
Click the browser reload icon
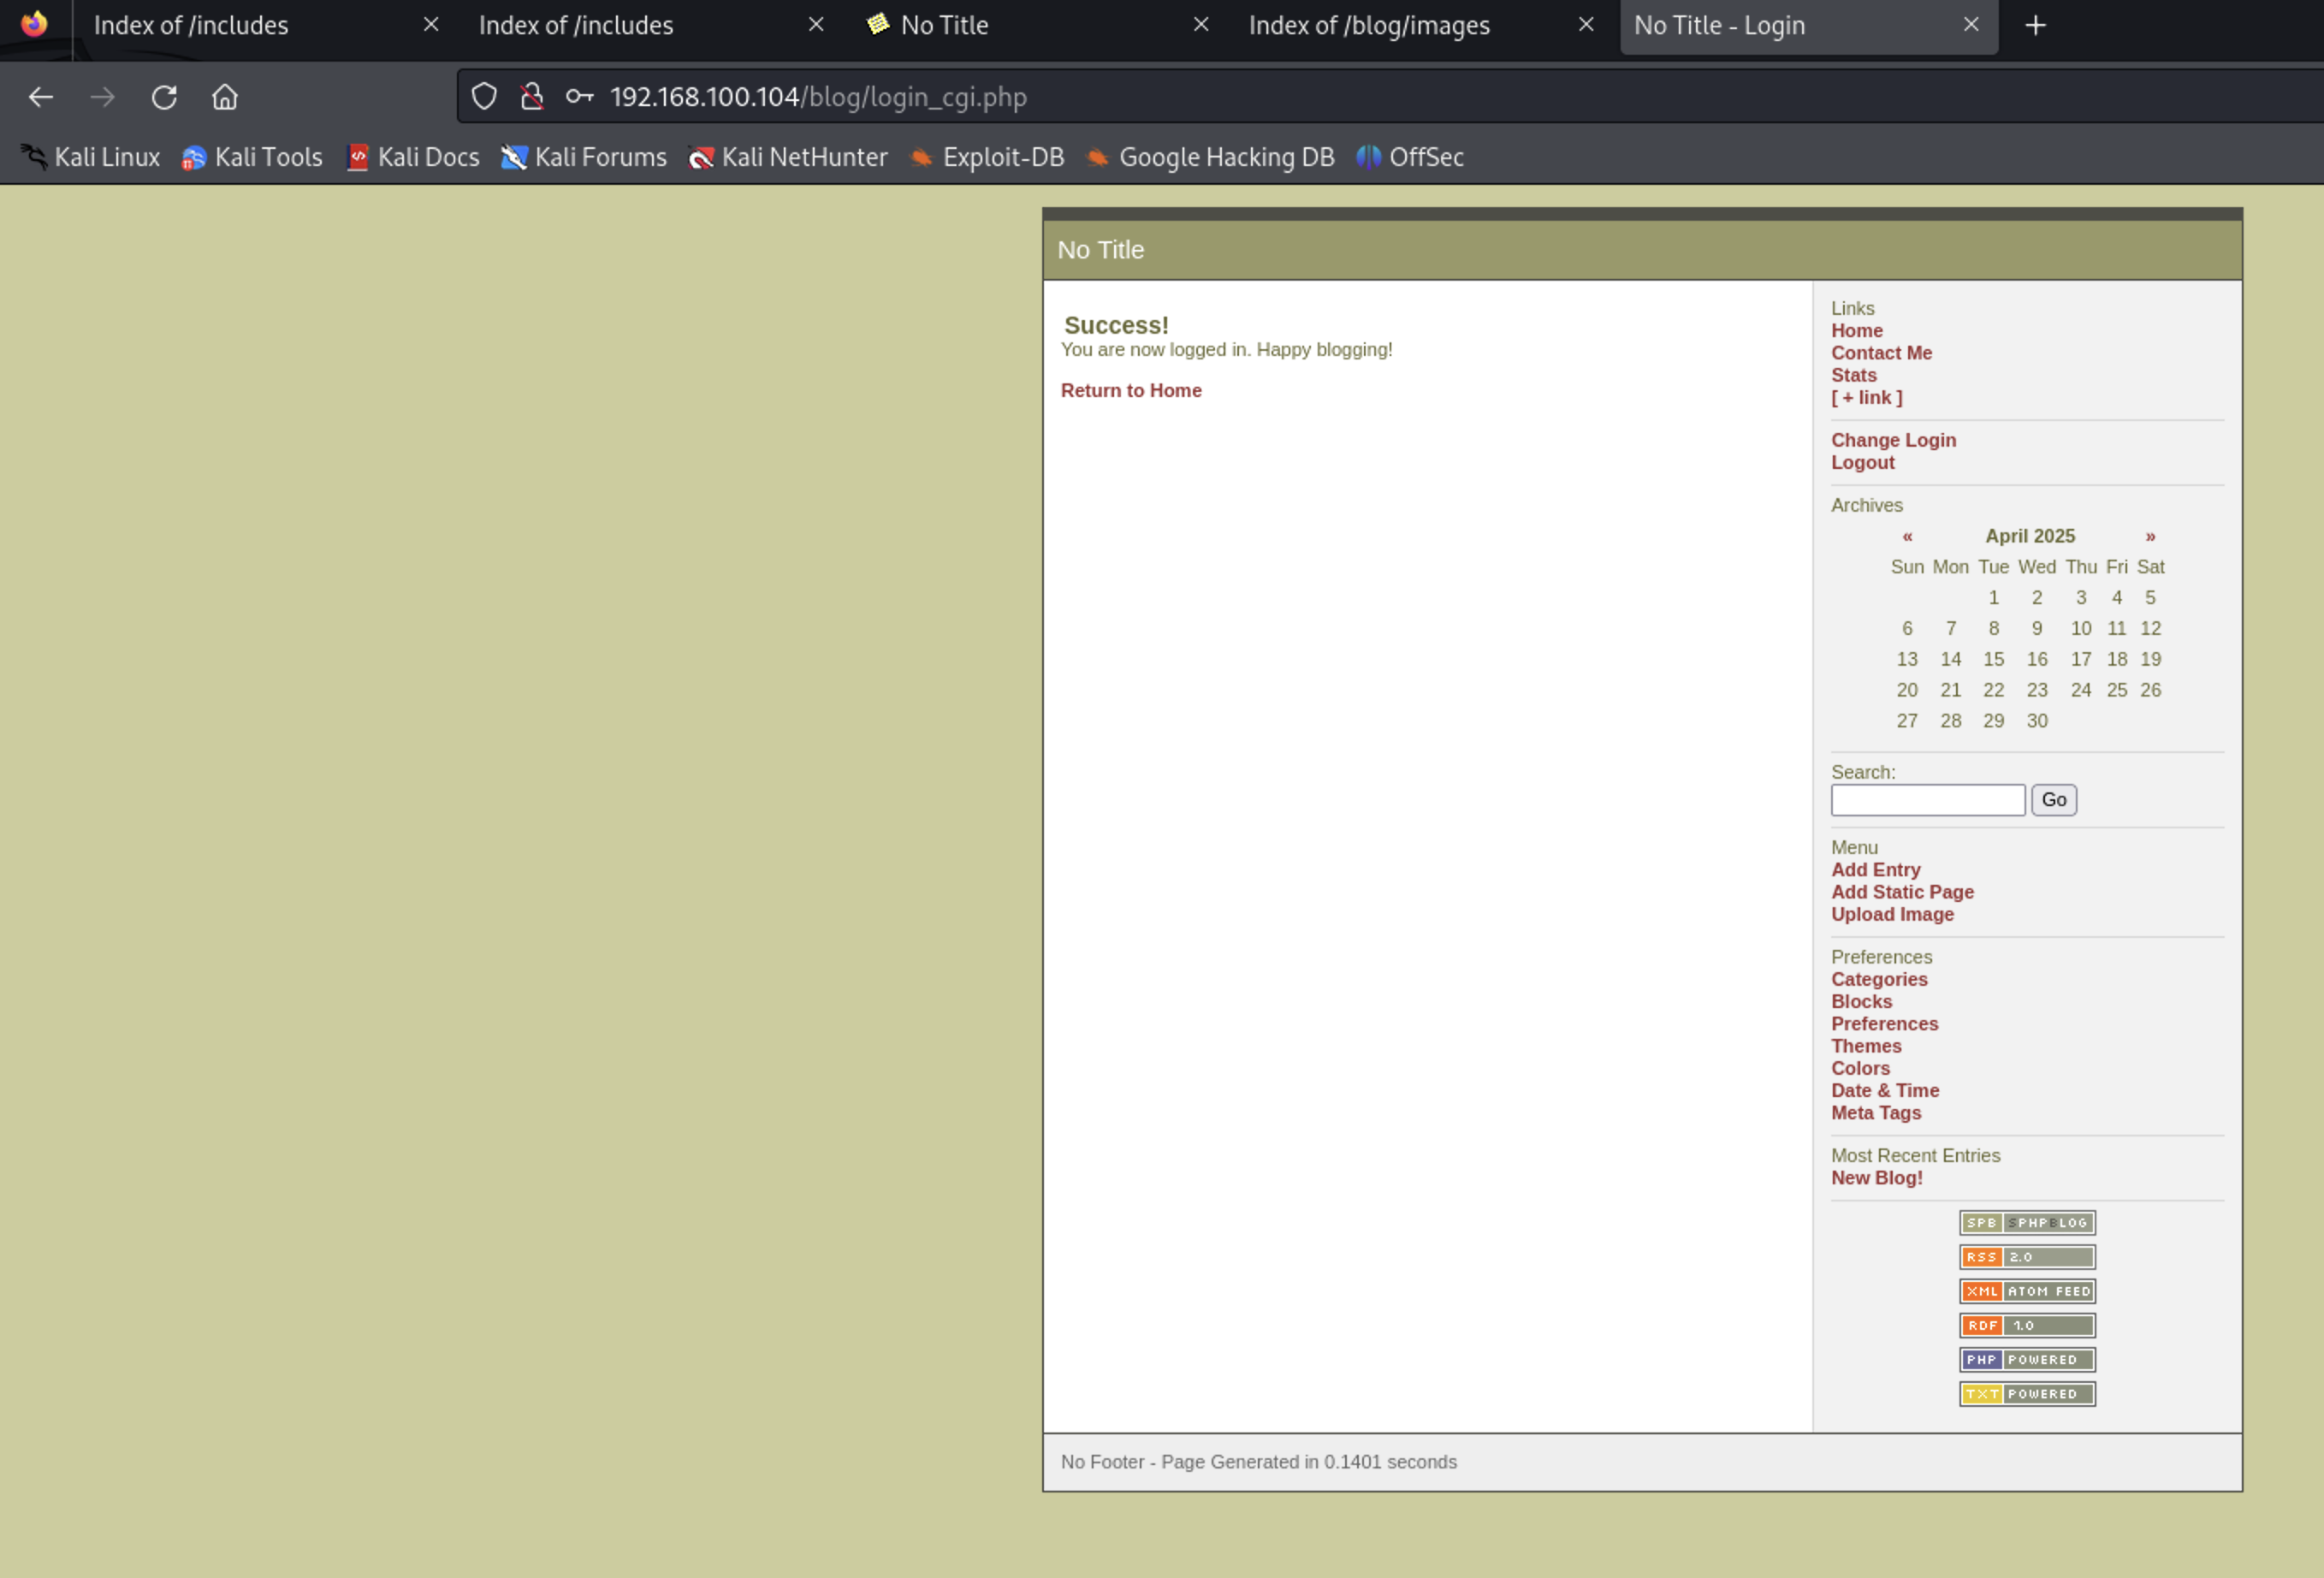tap(164, 97)
